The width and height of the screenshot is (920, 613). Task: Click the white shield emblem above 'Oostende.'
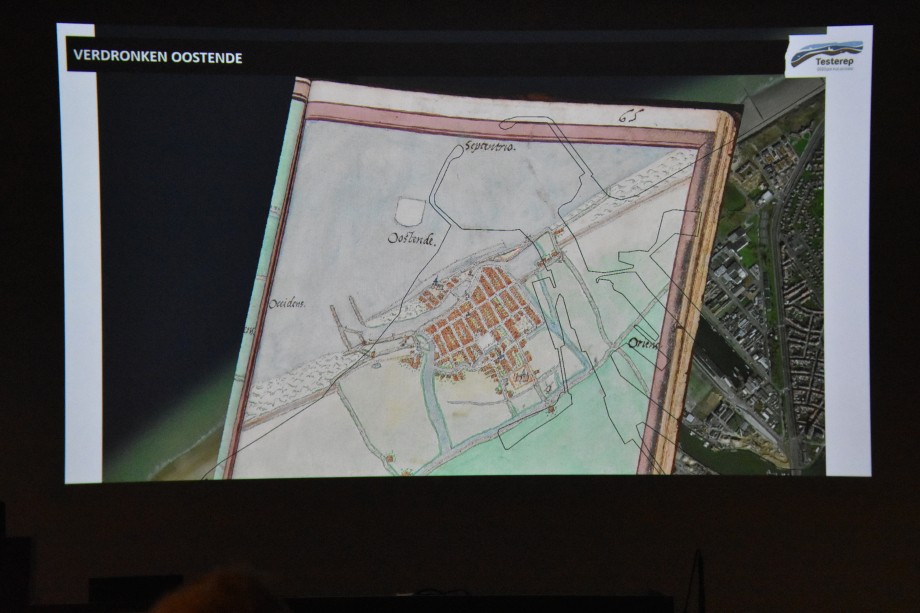click(410, 211)
